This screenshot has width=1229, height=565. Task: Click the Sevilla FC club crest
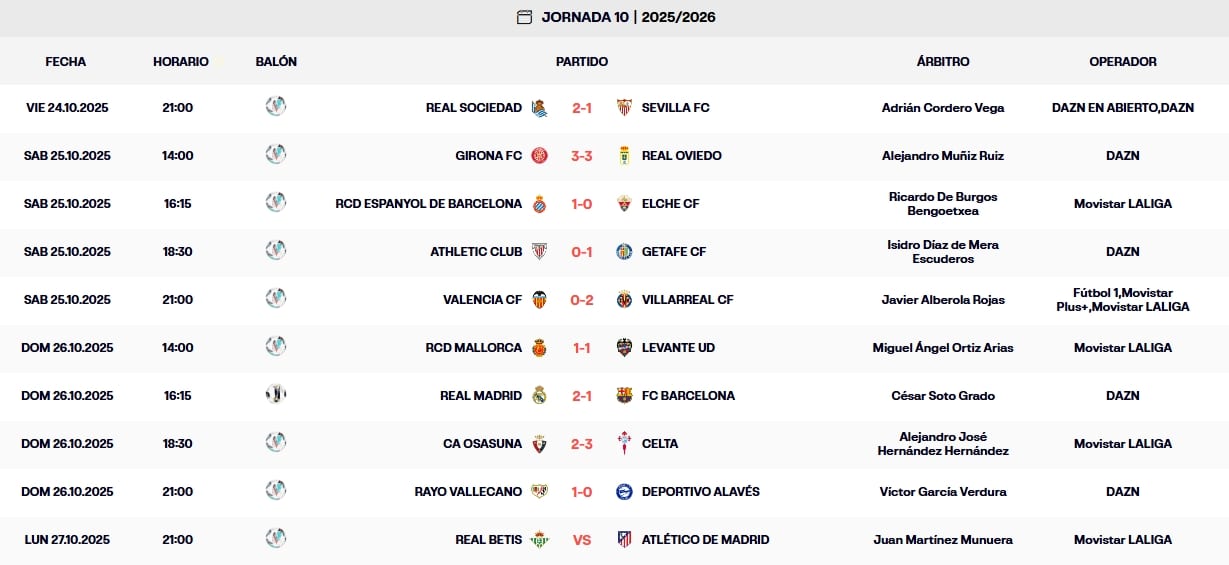[x=624, y=108]
